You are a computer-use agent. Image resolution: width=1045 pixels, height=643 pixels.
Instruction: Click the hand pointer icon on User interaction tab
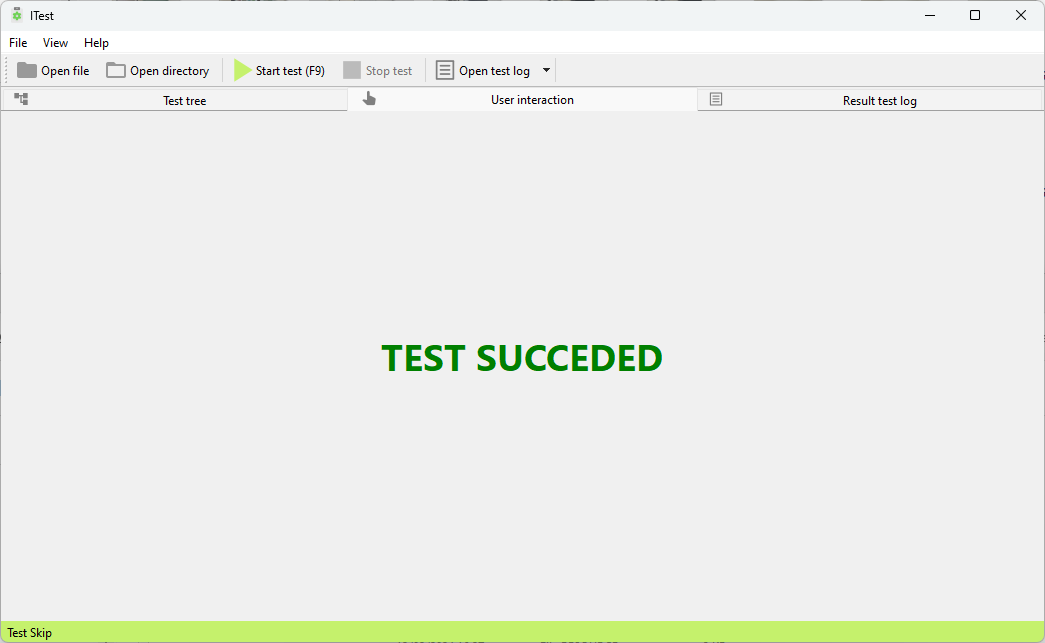coord(369,99)
